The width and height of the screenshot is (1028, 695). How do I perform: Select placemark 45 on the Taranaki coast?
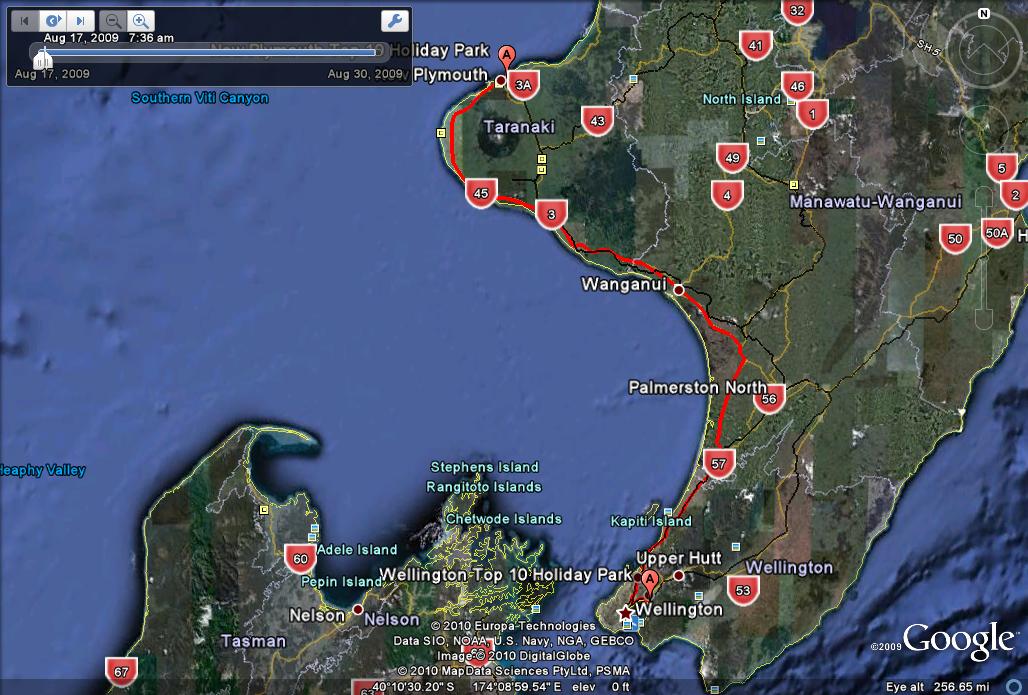point(481,193)
